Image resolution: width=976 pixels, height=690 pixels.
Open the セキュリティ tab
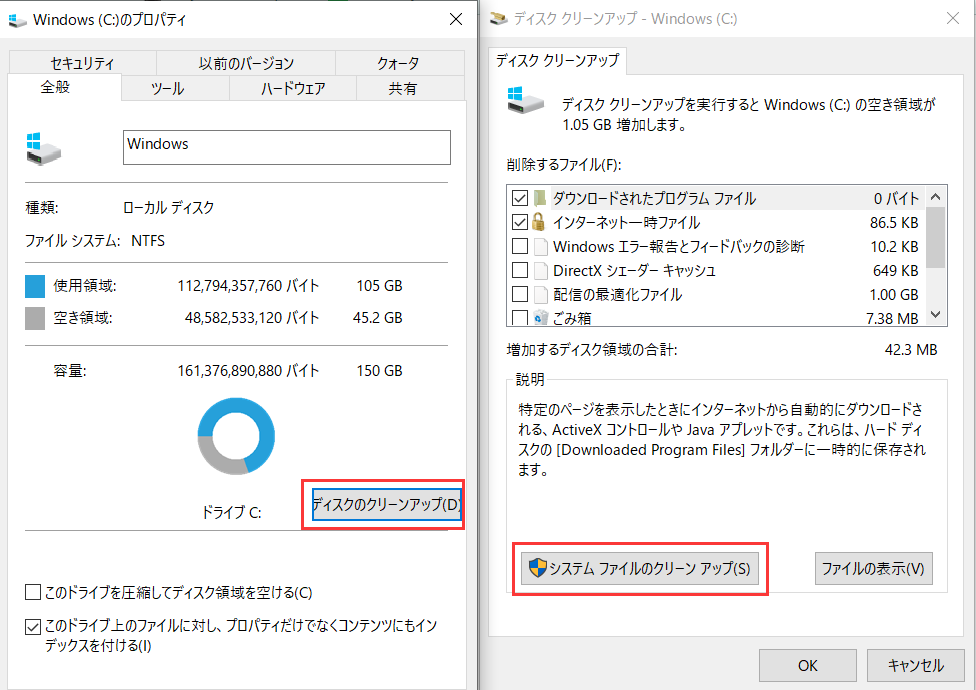point(82,63)
